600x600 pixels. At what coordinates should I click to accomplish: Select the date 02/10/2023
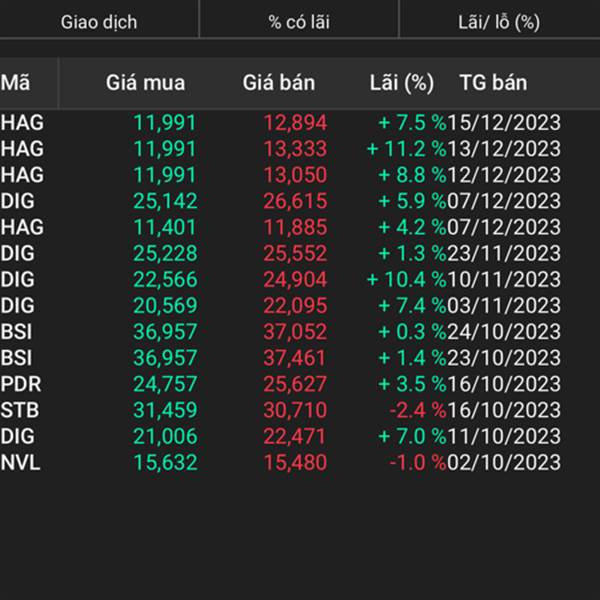[x=504, y=462]
